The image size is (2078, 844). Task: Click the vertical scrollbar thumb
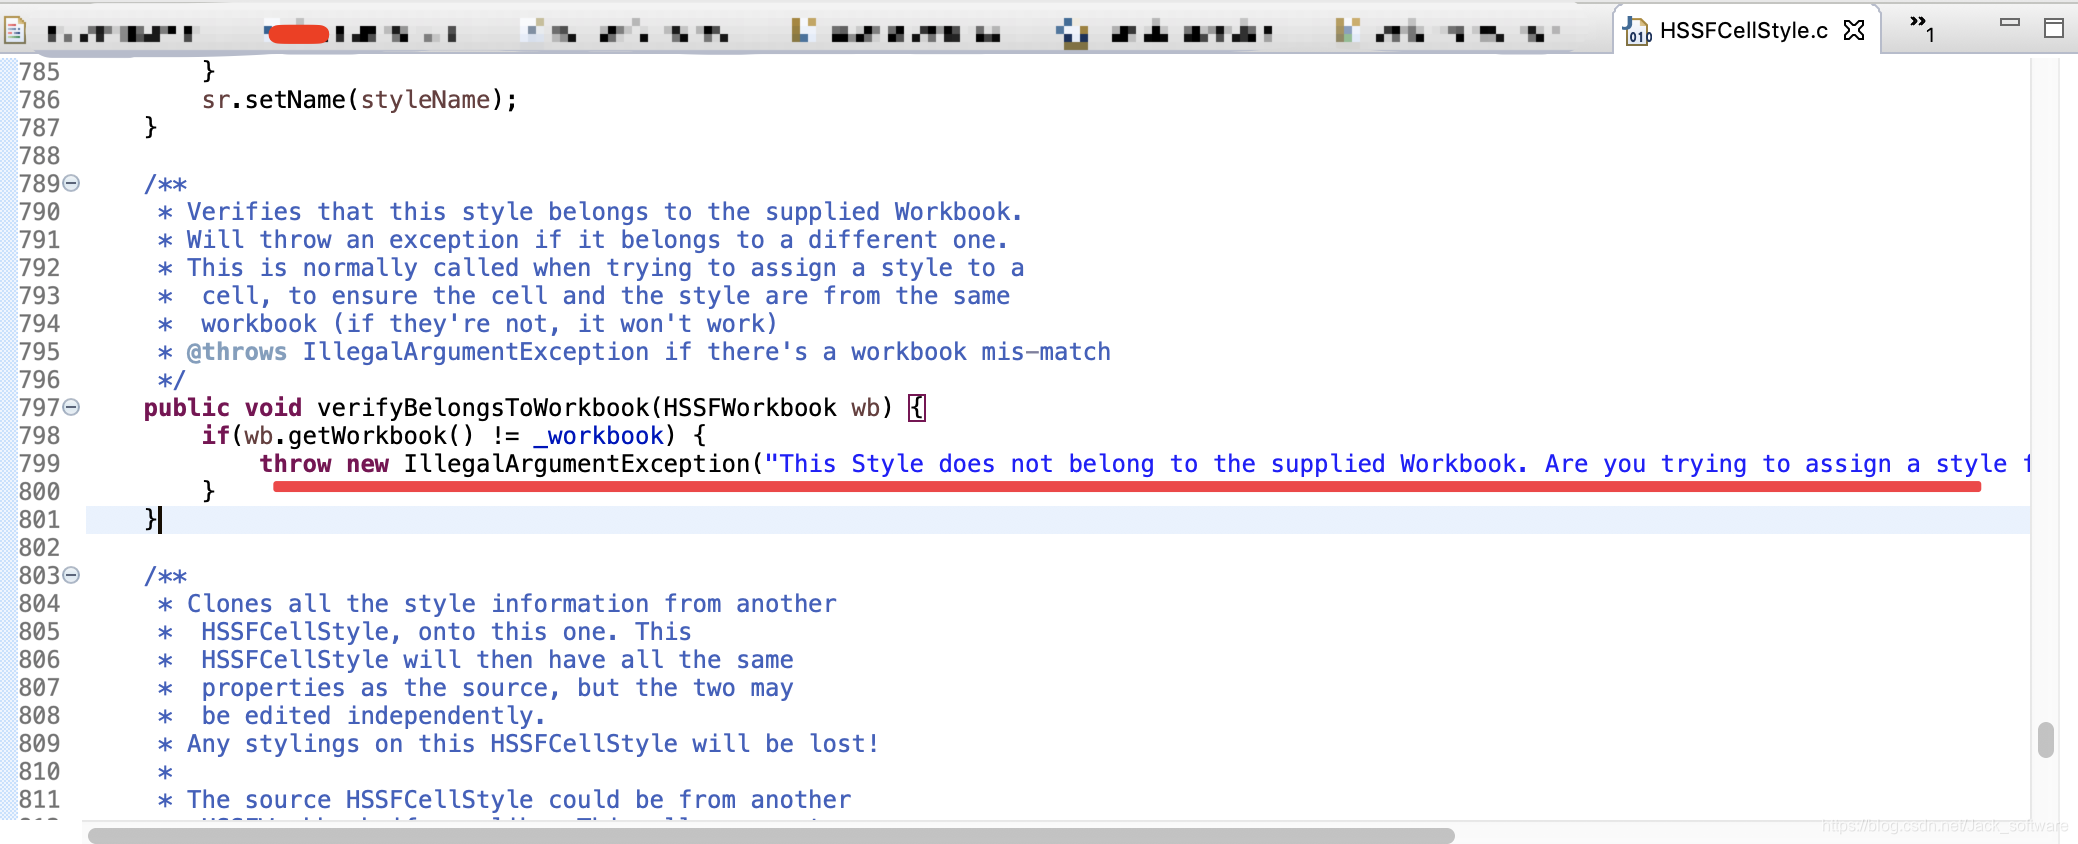click(2046, 740)
